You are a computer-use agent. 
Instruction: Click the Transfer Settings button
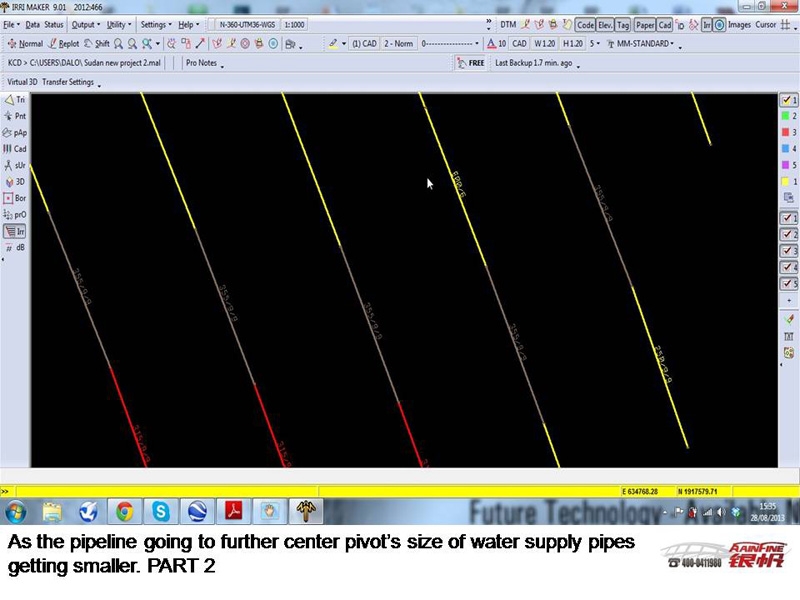click(x=69, y=82)
